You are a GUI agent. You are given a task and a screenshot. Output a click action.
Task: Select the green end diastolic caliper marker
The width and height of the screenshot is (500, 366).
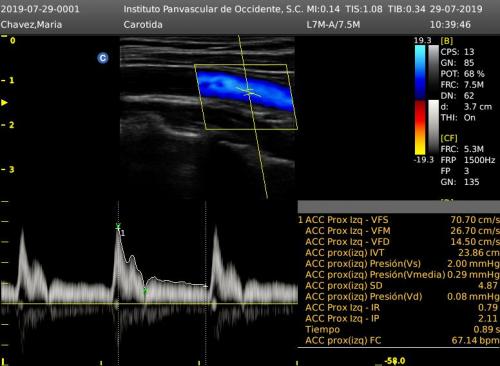(x=145, y=291)
